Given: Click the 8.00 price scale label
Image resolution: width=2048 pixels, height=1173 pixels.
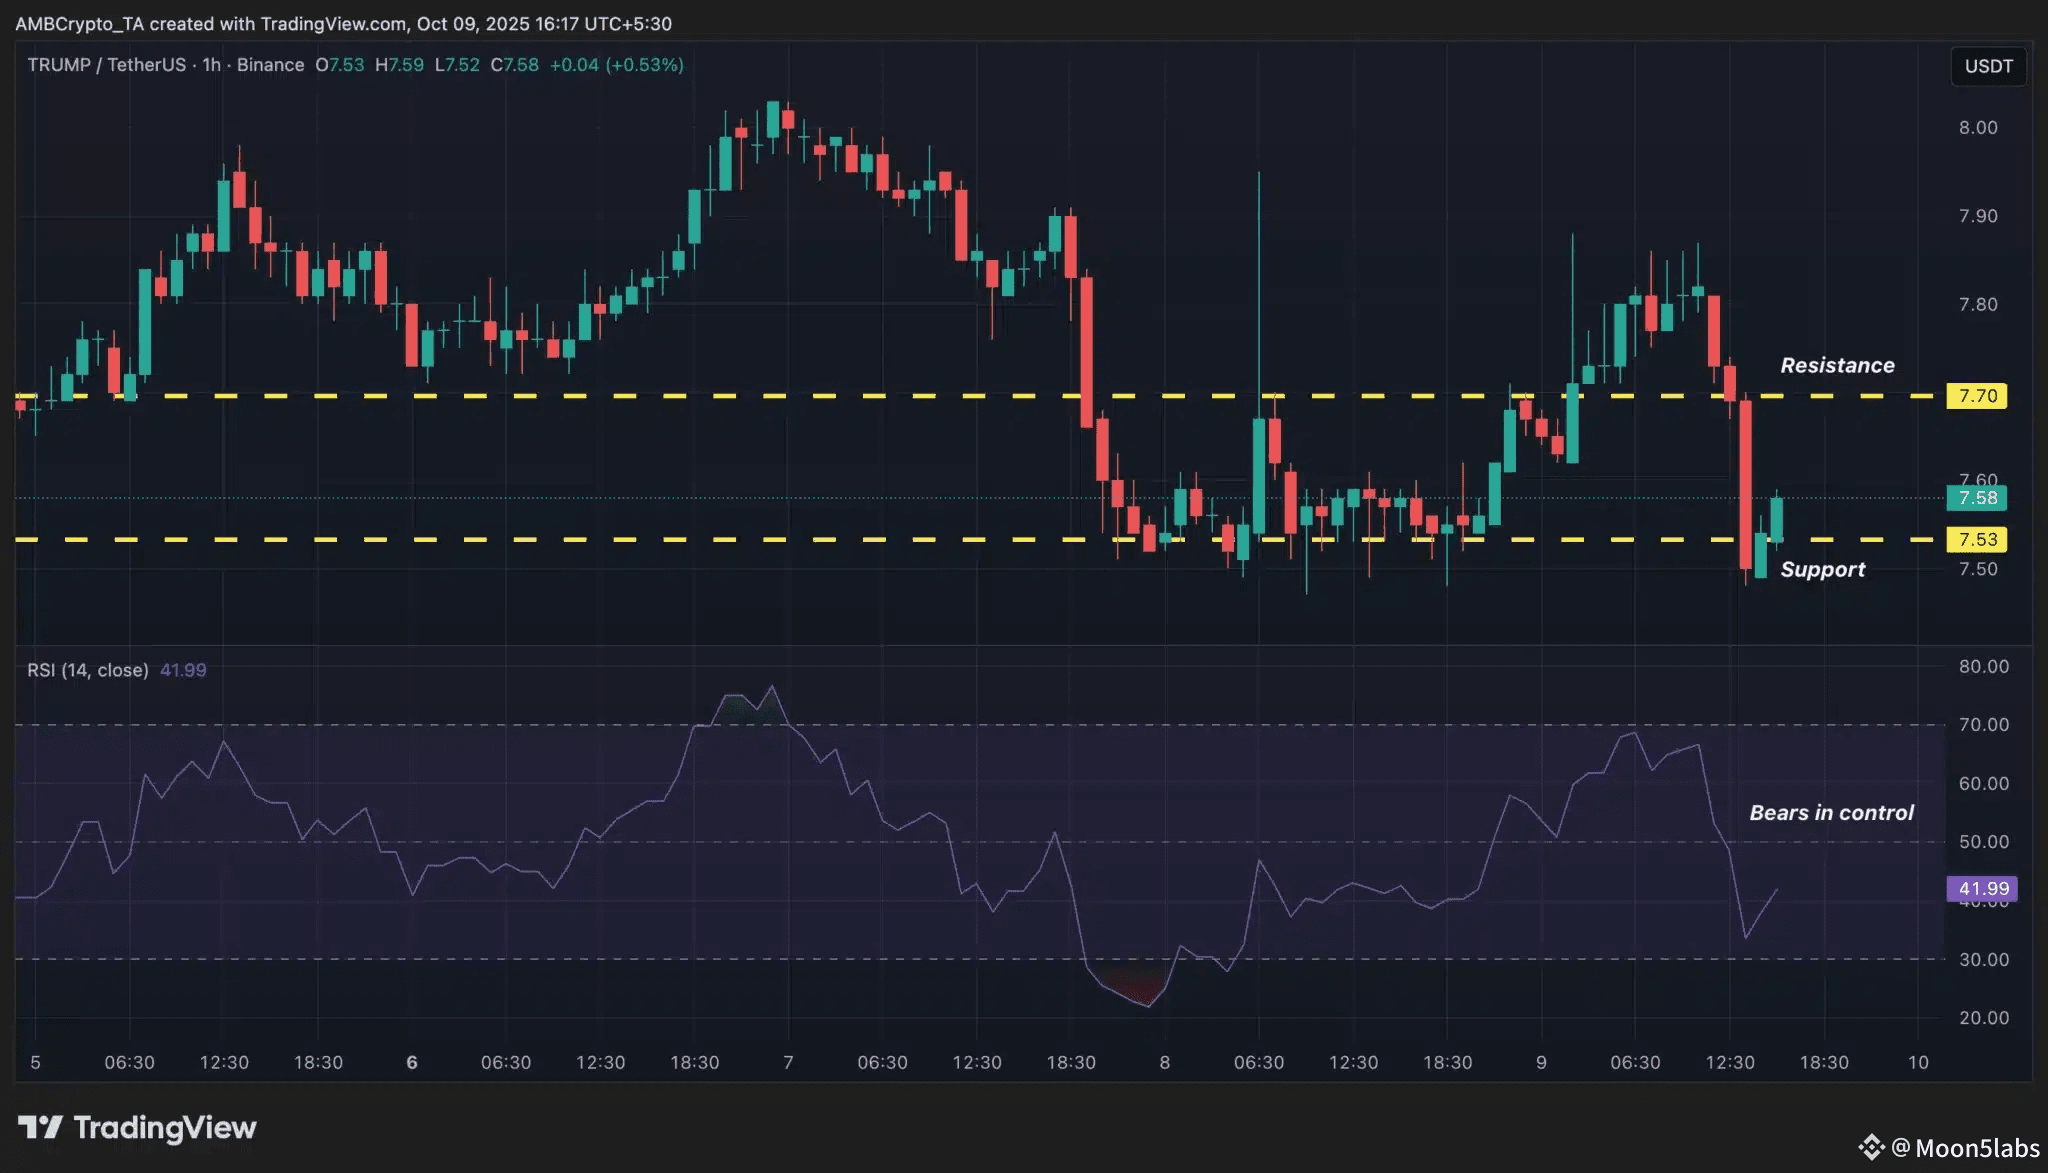Looking at the screenshot, I should [x=1977, y=128].
